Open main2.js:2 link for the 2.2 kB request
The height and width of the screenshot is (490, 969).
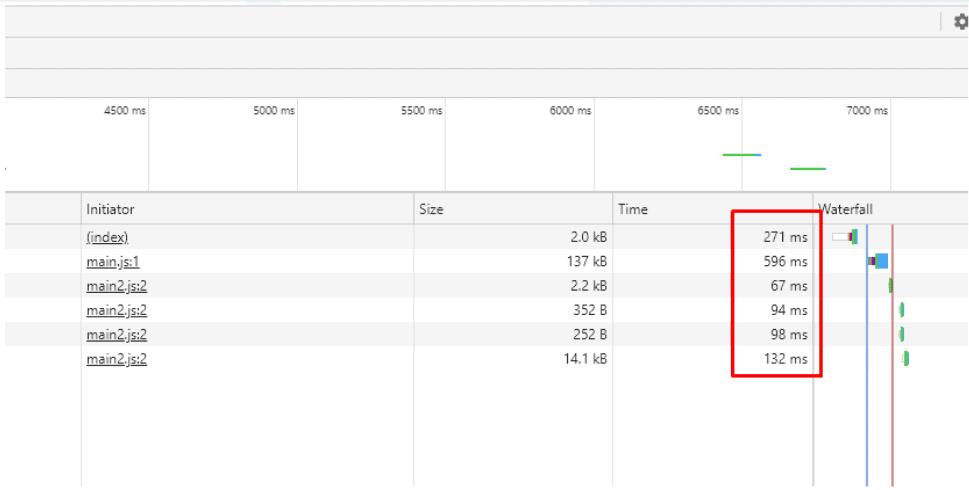[117, 286]
